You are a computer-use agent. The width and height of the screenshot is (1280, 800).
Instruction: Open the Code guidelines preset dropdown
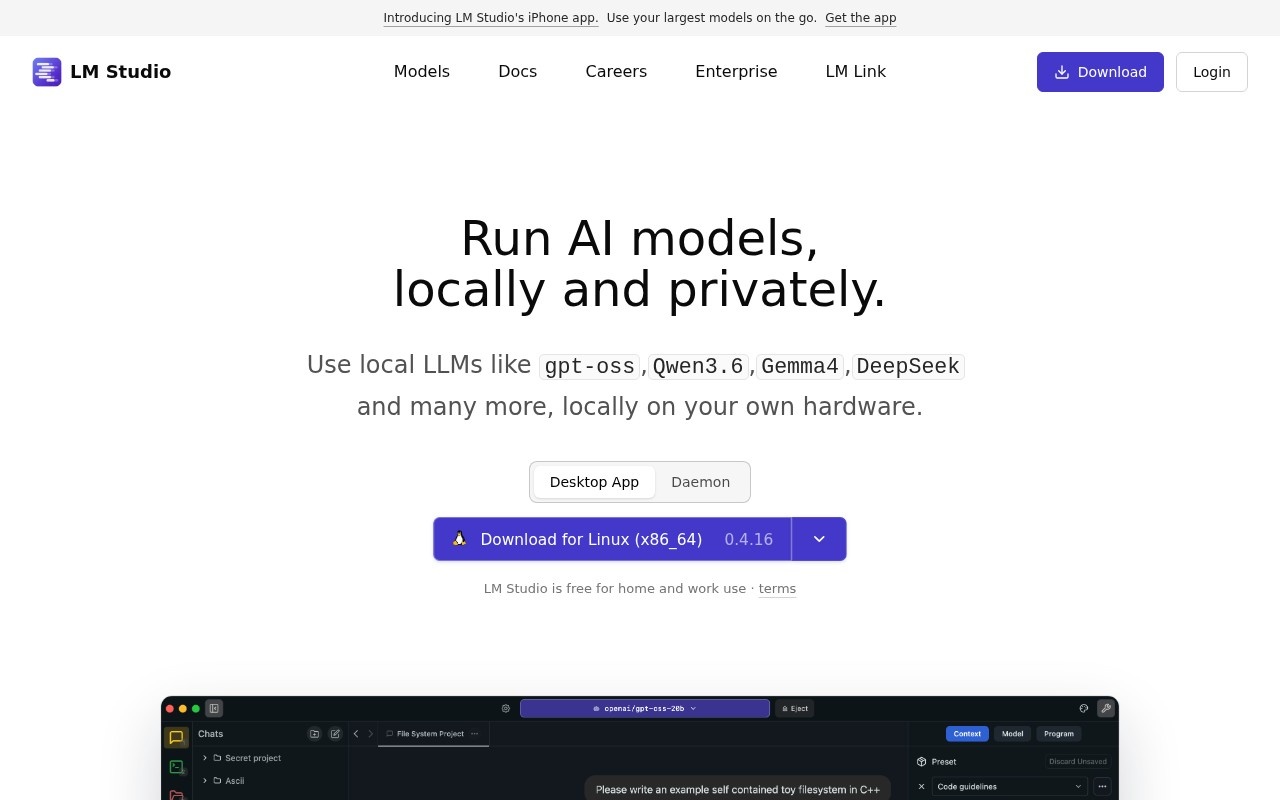pyautogui.click(x=1009, y=787)
